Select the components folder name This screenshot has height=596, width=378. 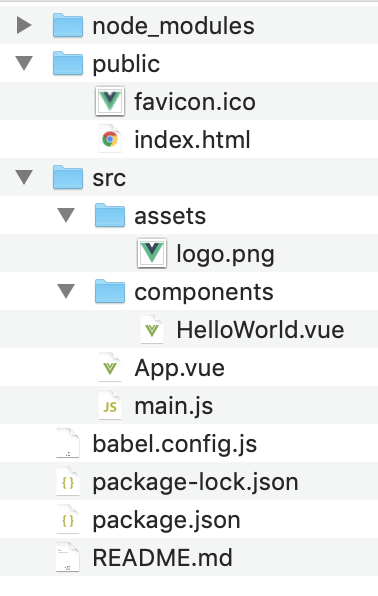(x=204, y=292)
